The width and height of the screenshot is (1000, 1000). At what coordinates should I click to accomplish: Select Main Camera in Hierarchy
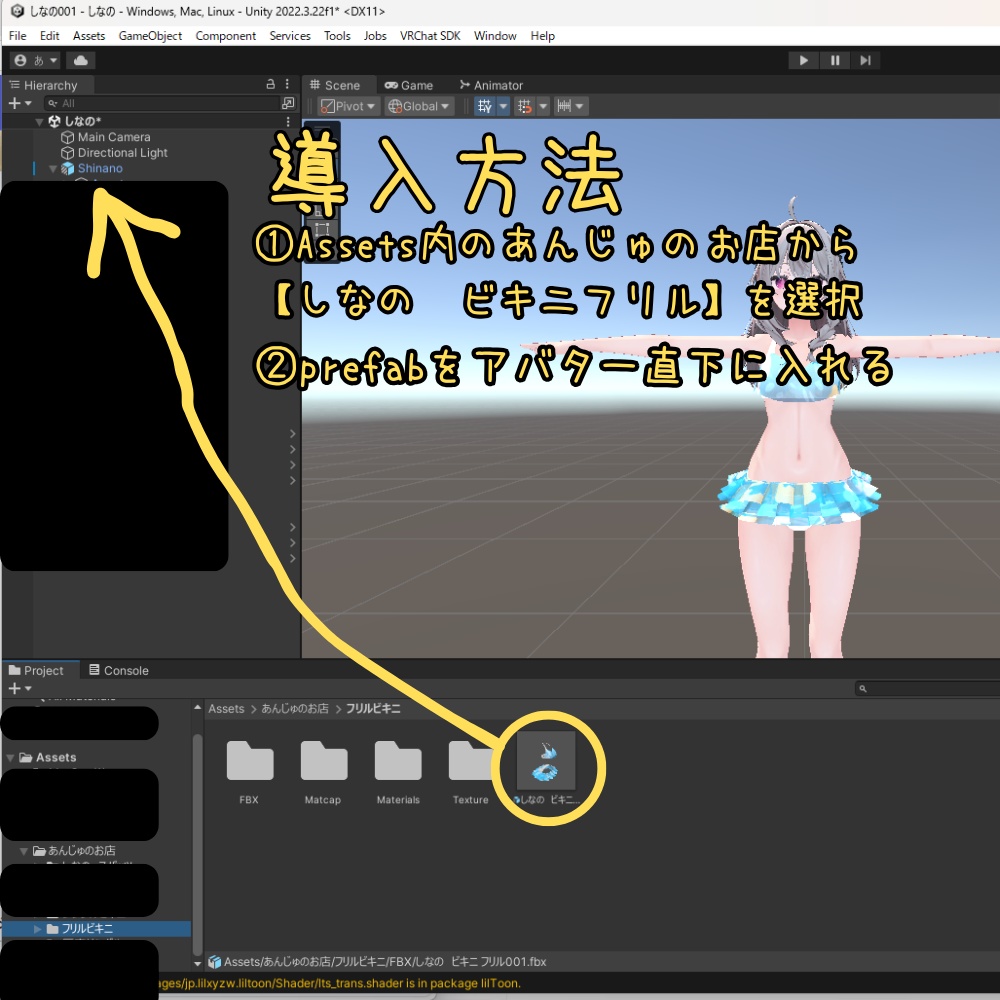click(114, 137)
